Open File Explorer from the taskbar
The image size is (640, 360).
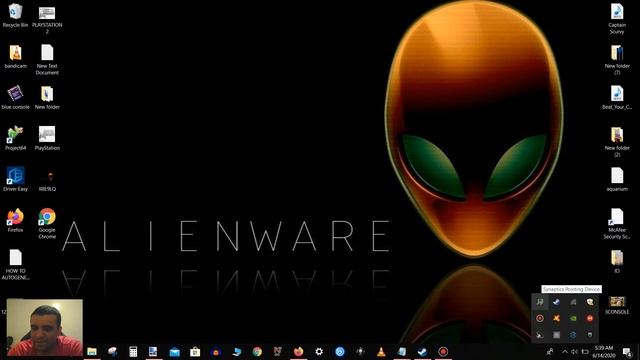coord(92,351)
